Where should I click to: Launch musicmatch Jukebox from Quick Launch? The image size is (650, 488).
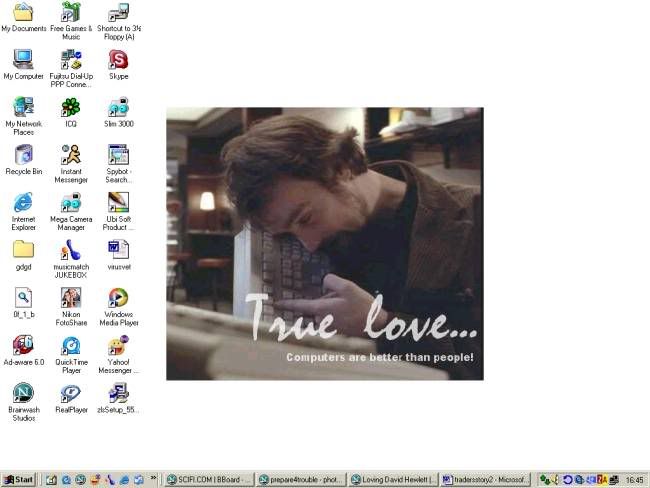(x=110, y=480)
